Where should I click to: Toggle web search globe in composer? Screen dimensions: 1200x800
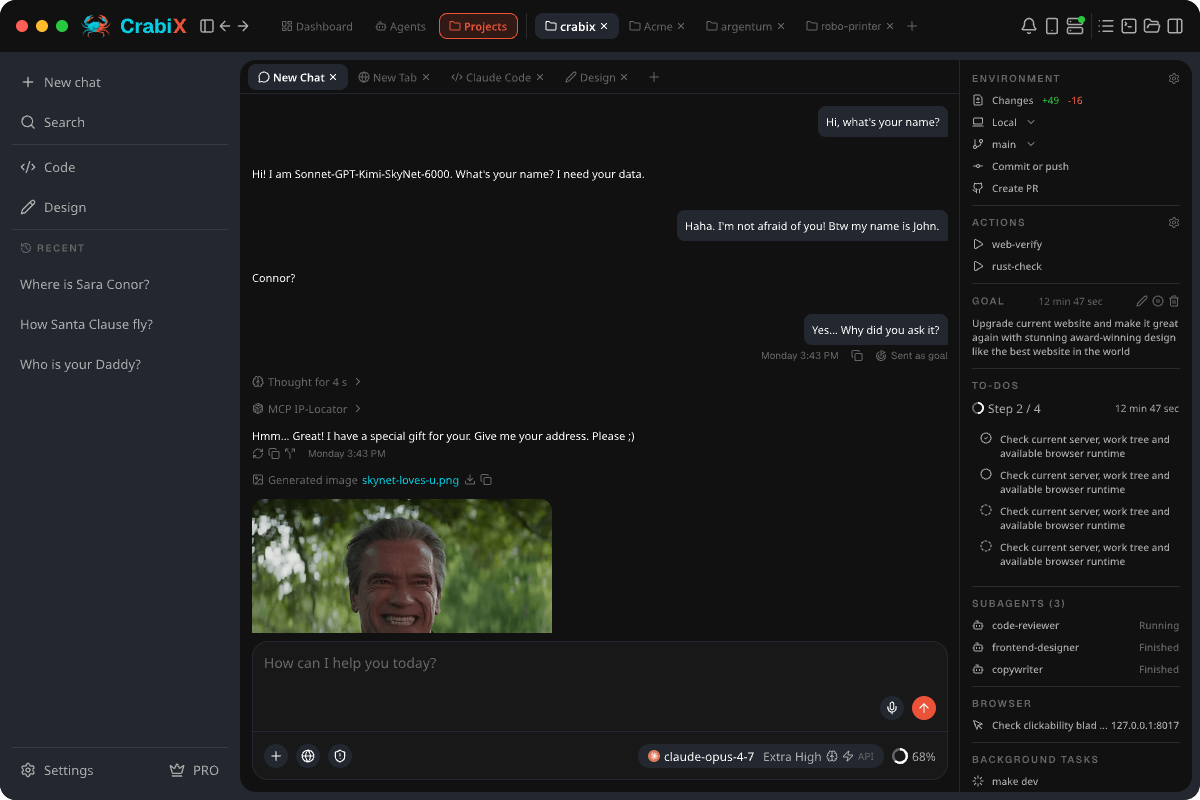click(308, 757)
